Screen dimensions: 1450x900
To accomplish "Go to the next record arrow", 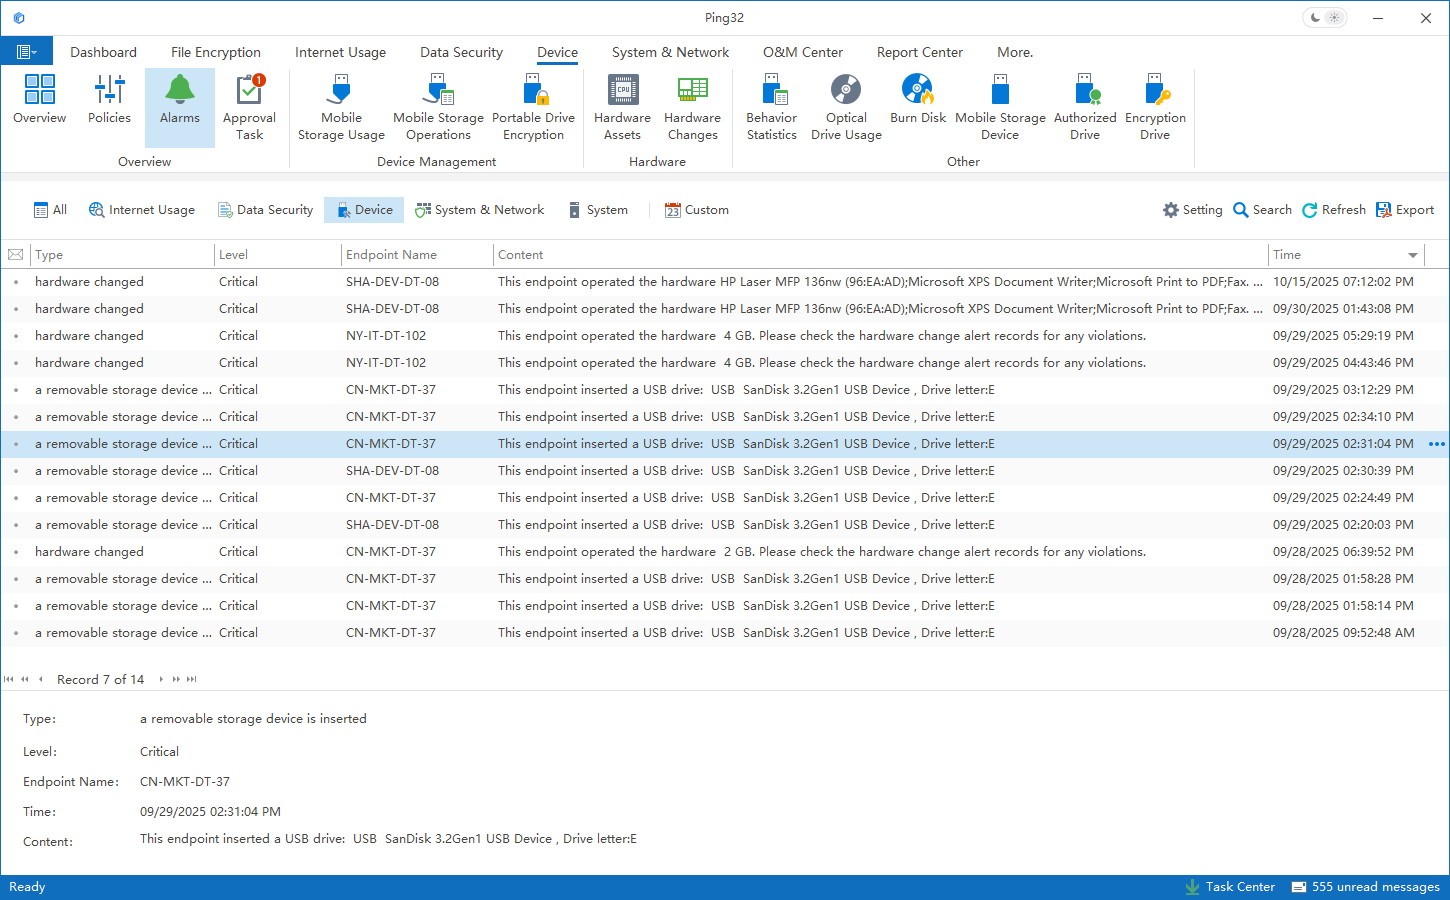I will (161, 680).
